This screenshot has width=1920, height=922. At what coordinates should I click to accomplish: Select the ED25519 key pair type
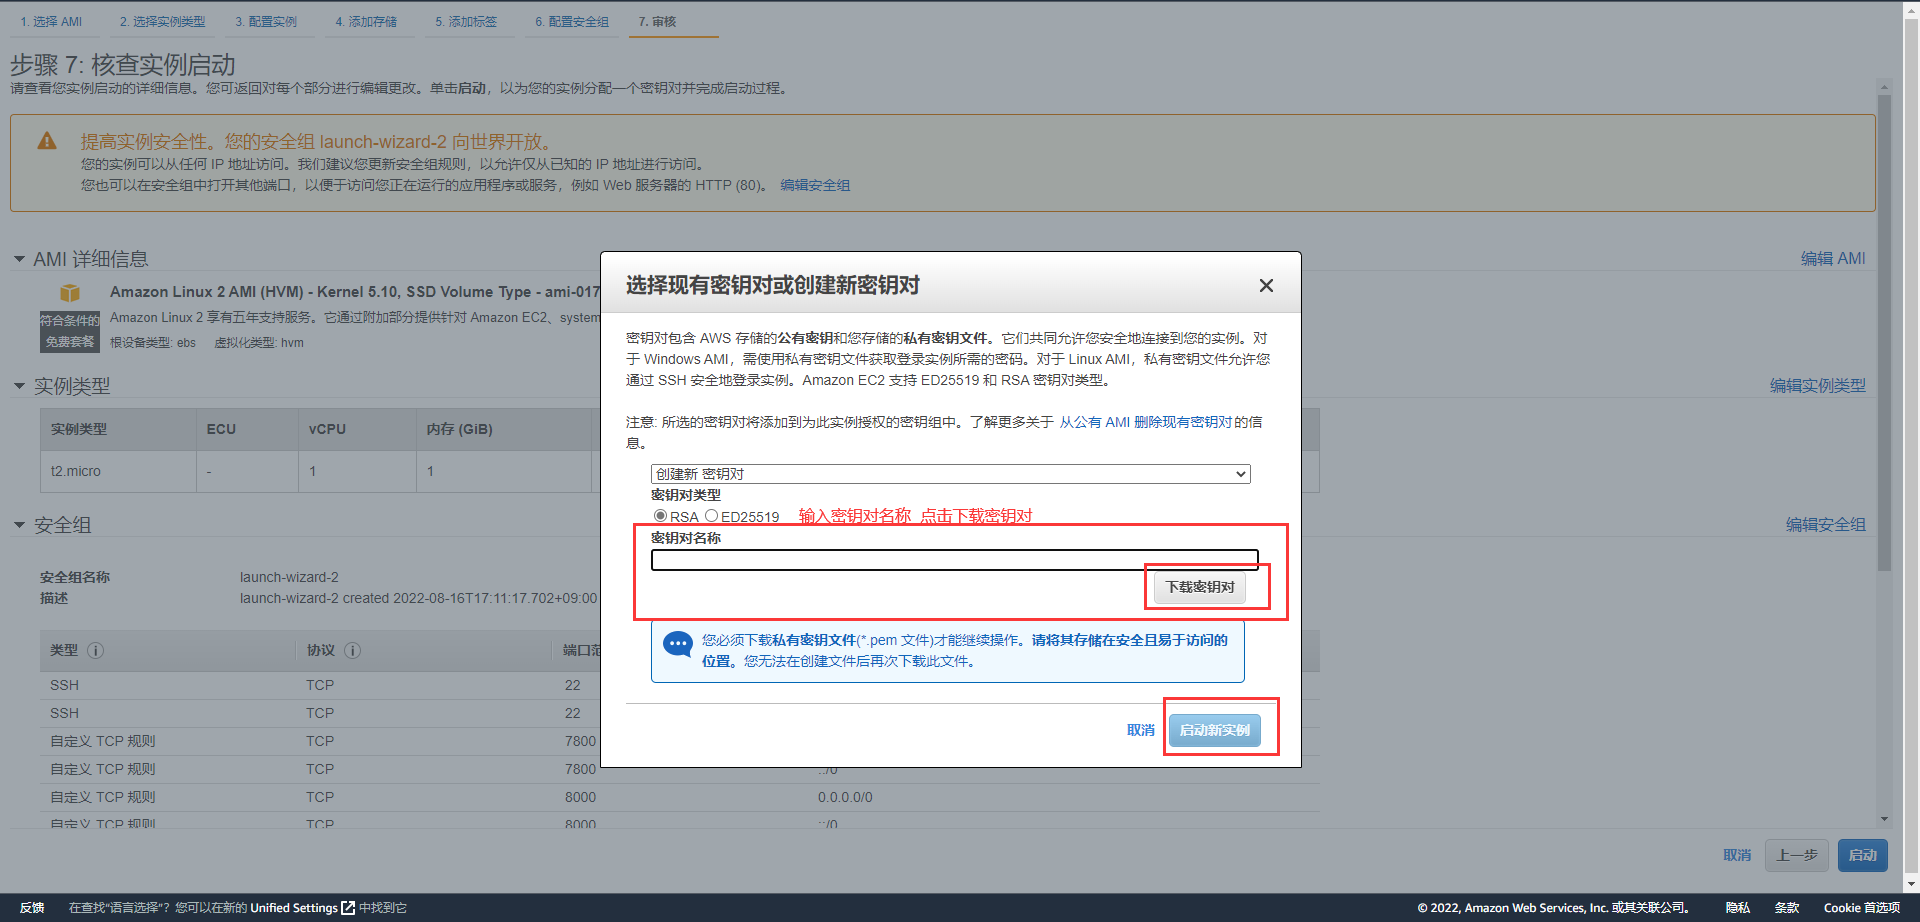(711, 516)
